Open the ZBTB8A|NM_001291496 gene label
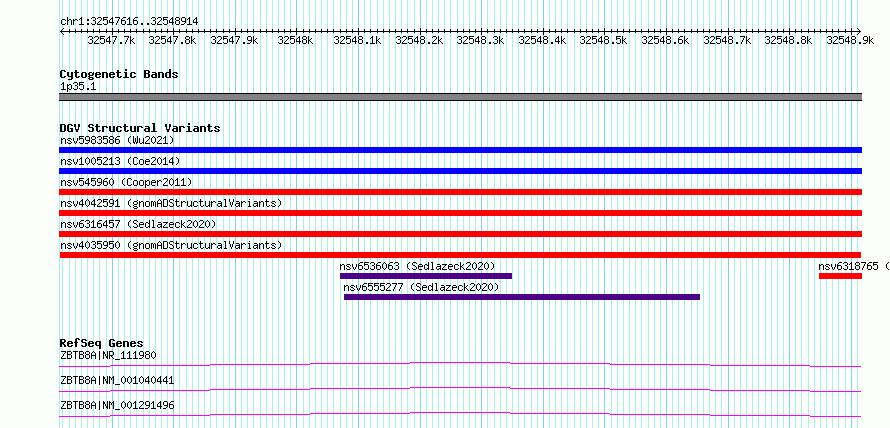Screen dimensions: 890x428 tap(117, 405)
